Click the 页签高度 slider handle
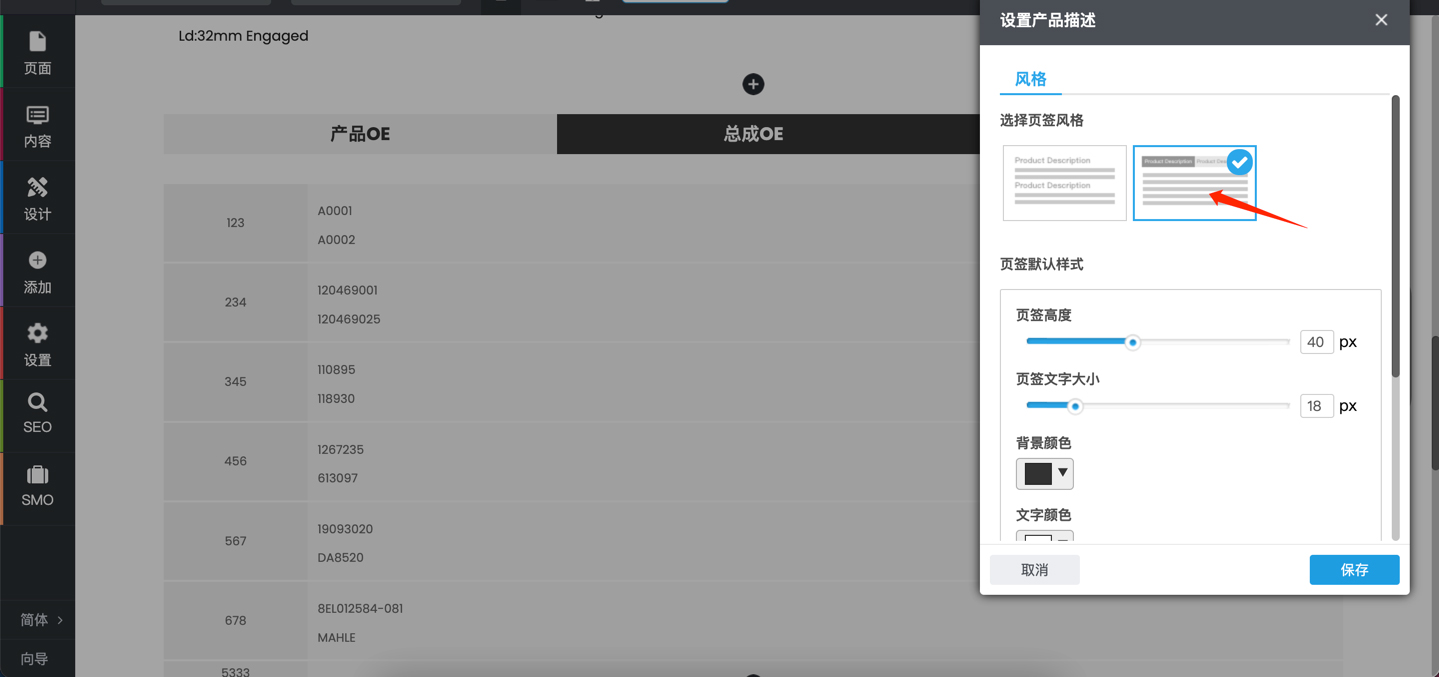This screenshot has height=677, width=1439. [x=1132, y=342]
